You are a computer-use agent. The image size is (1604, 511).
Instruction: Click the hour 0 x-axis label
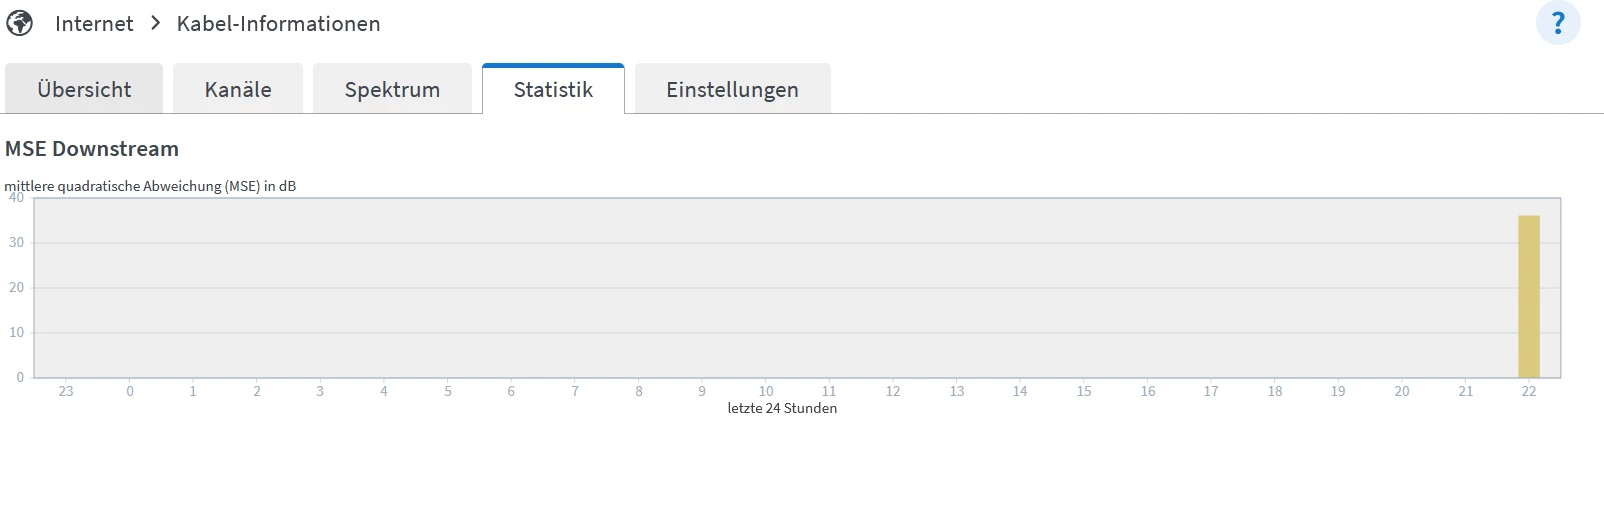click(x=130, y=391)
